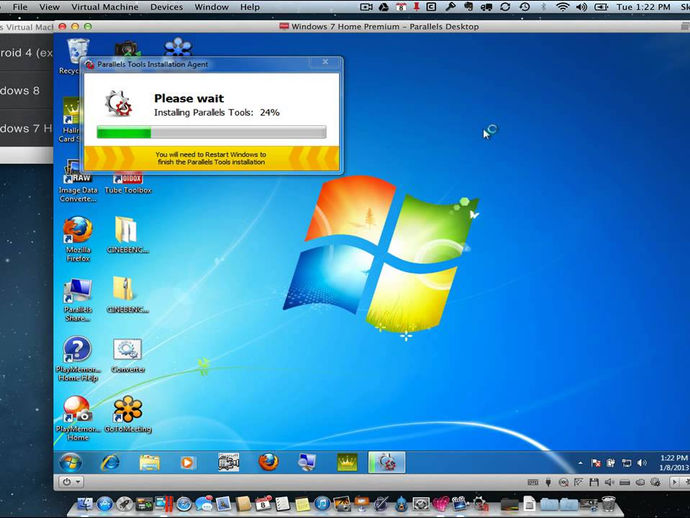
Task: Open the Help menu
Action: click(x=250, y=7)
